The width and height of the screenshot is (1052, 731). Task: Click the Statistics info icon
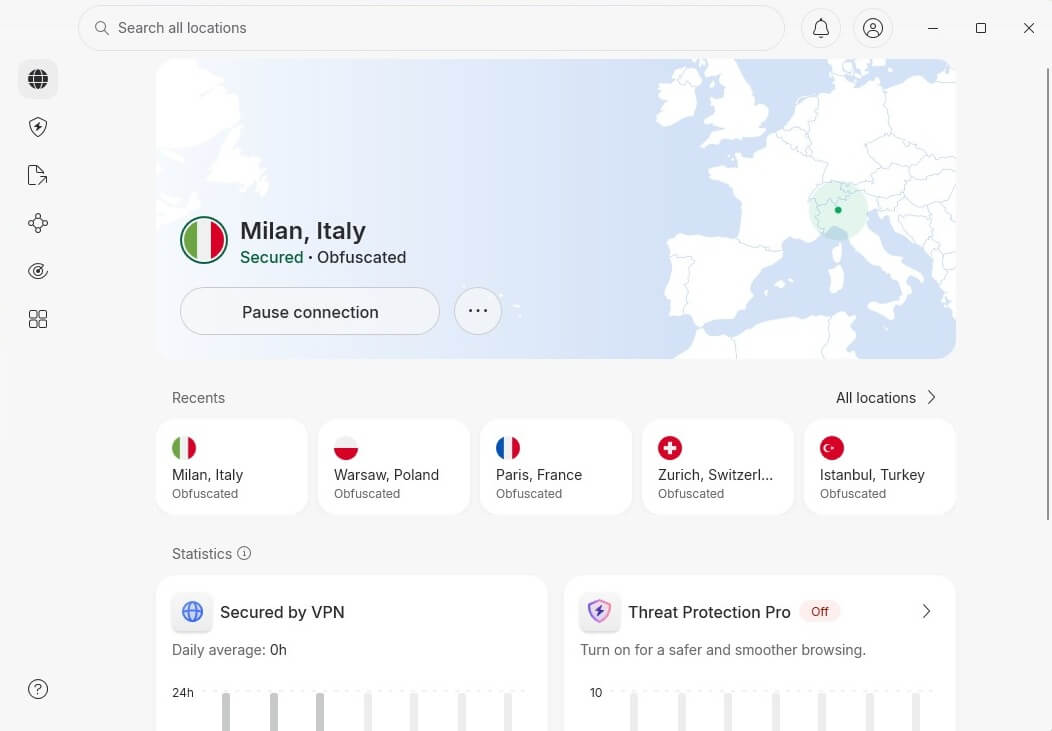tap(241, 553)
